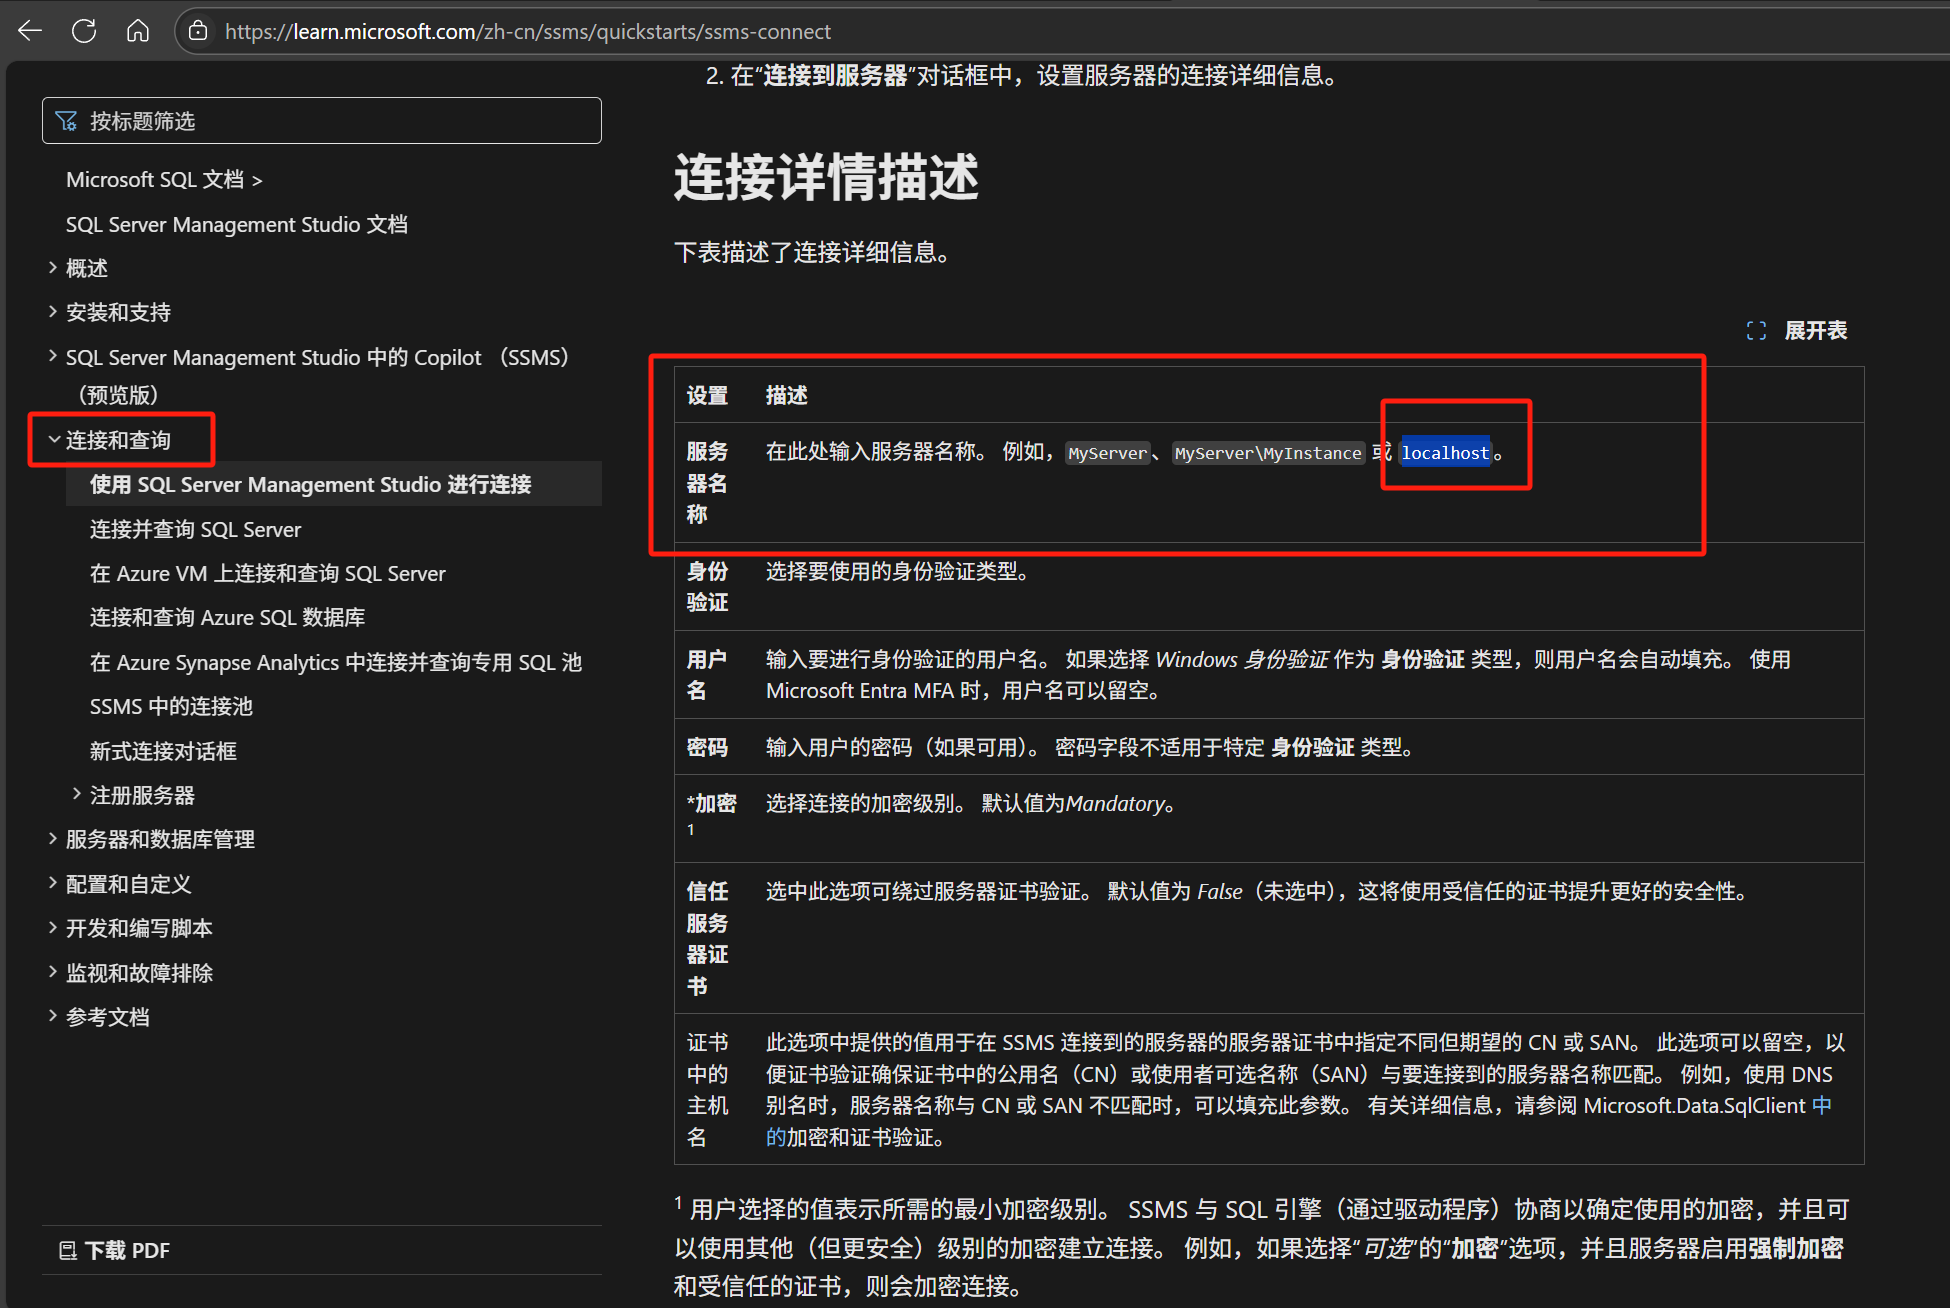This screenshot has height=1308, width=1950.
Task: Open SSMS 中的连接池 page
Action: click(x=171, y=706)
